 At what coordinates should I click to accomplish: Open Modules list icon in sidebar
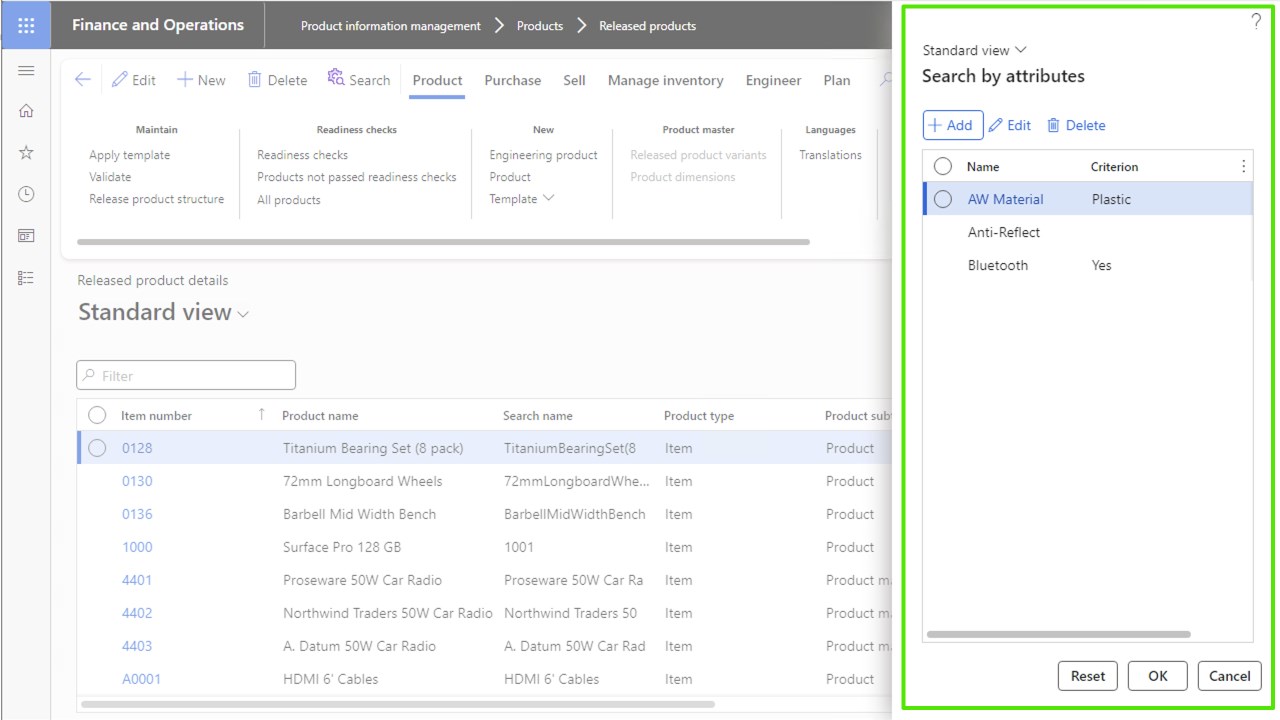pyautogui.click(x=26, y=278)
